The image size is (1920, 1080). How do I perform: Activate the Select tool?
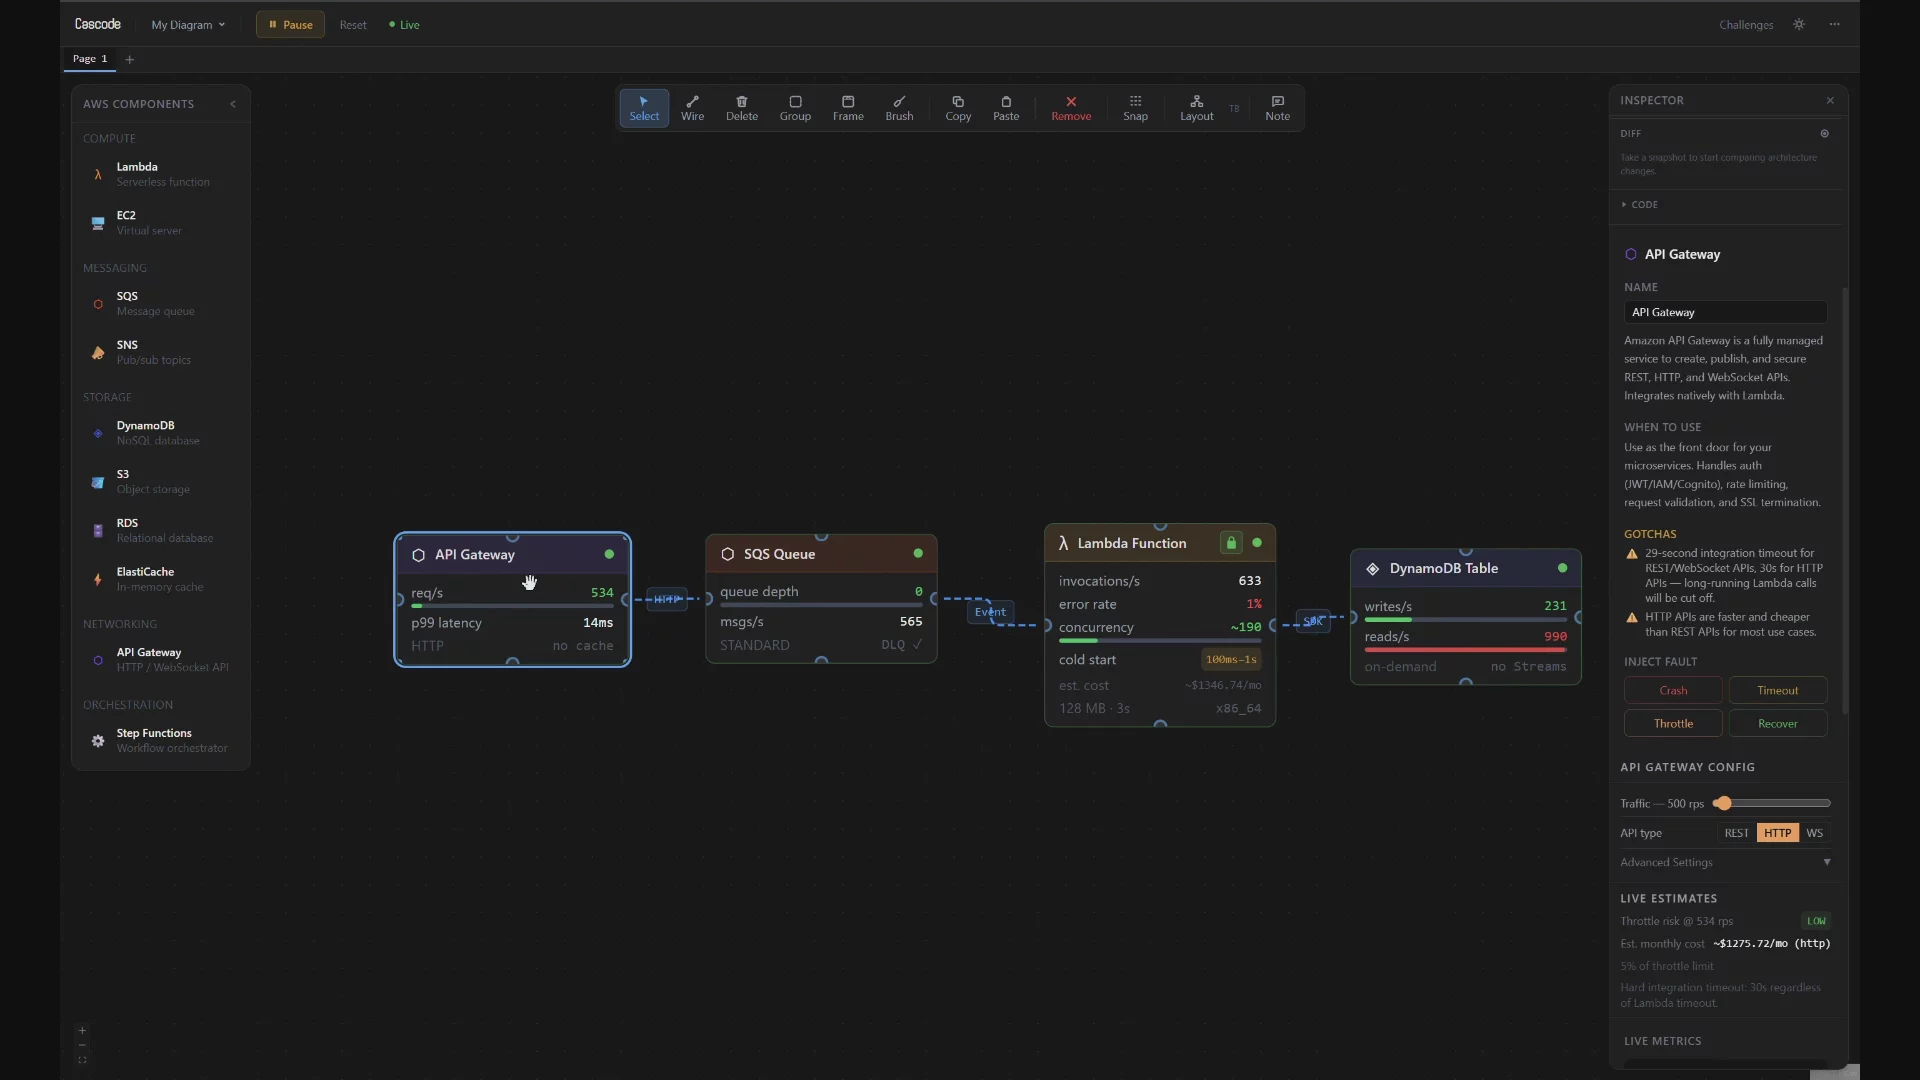coord(644,108)
